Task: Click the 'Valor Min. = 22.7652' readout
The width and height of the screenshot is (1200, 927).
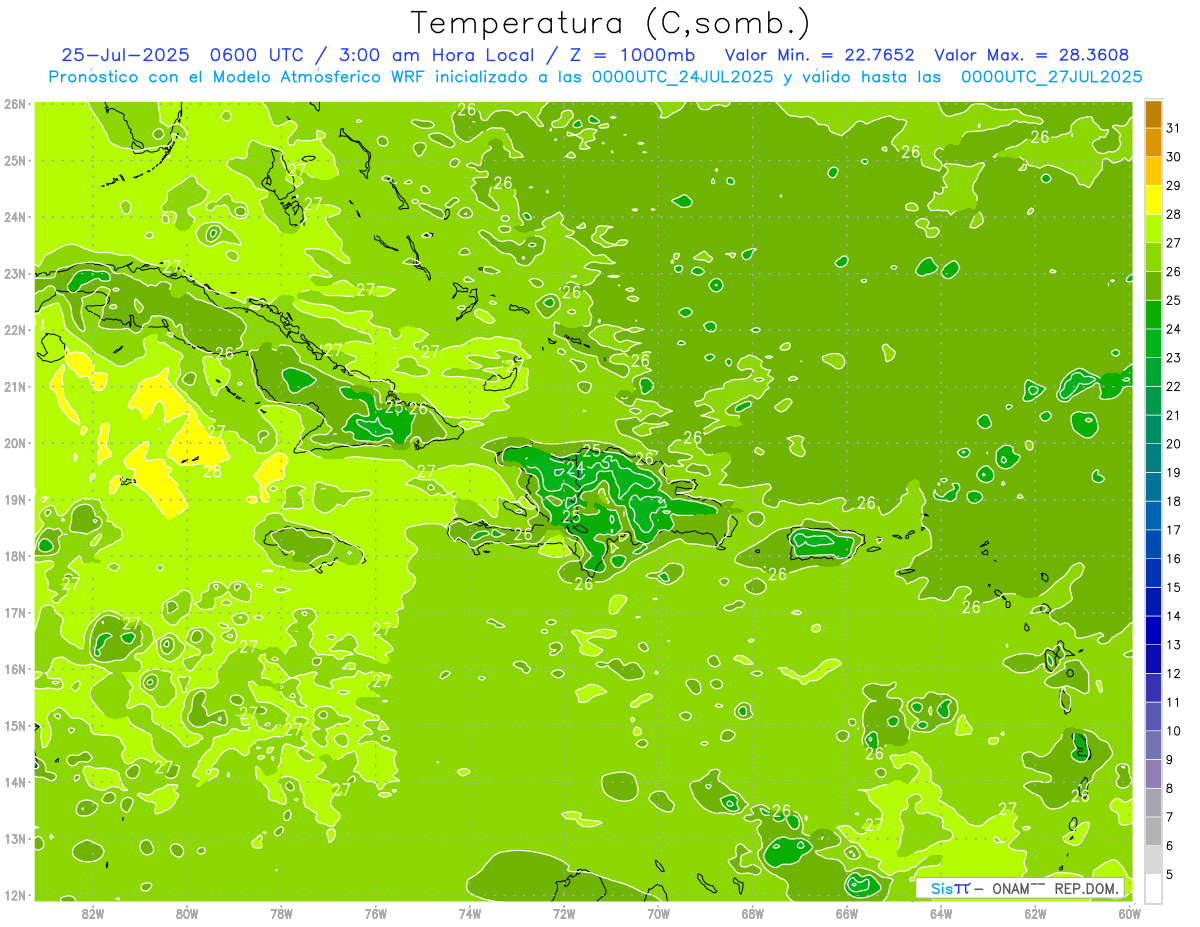Action: tap(820, 55)
